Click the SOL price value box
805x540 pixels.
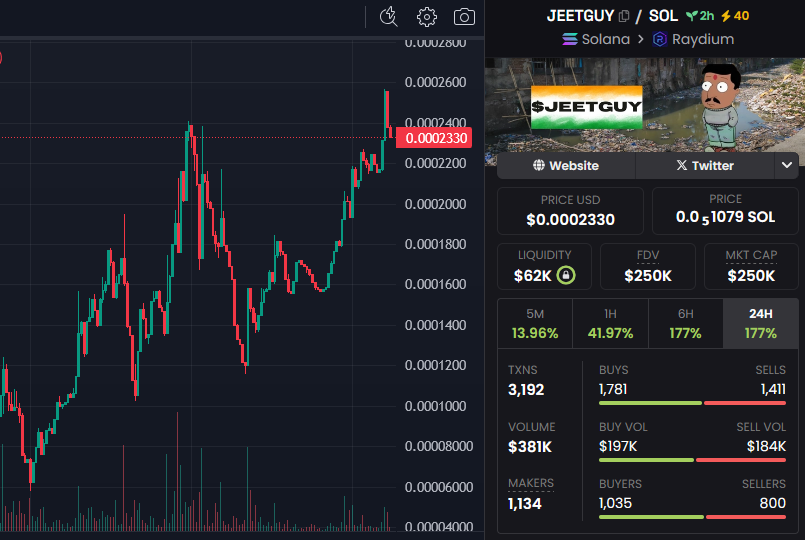(x=725, y=211)
